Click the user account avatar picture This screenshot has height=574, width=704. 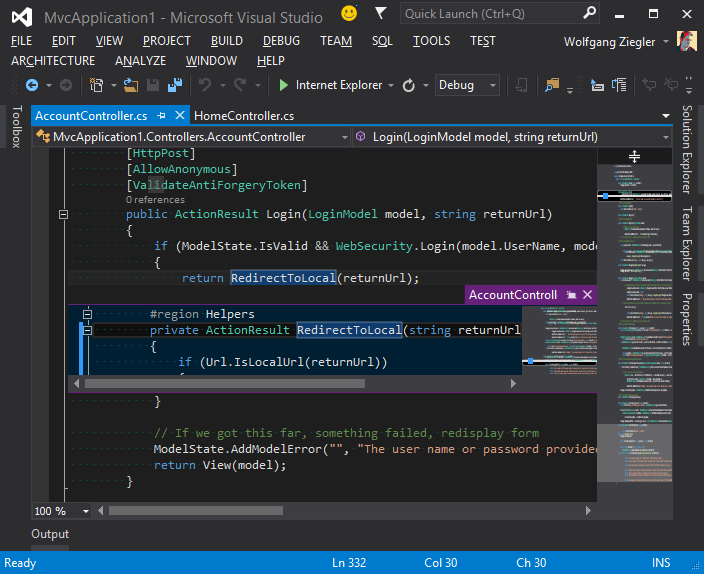[x=686, y=41]
